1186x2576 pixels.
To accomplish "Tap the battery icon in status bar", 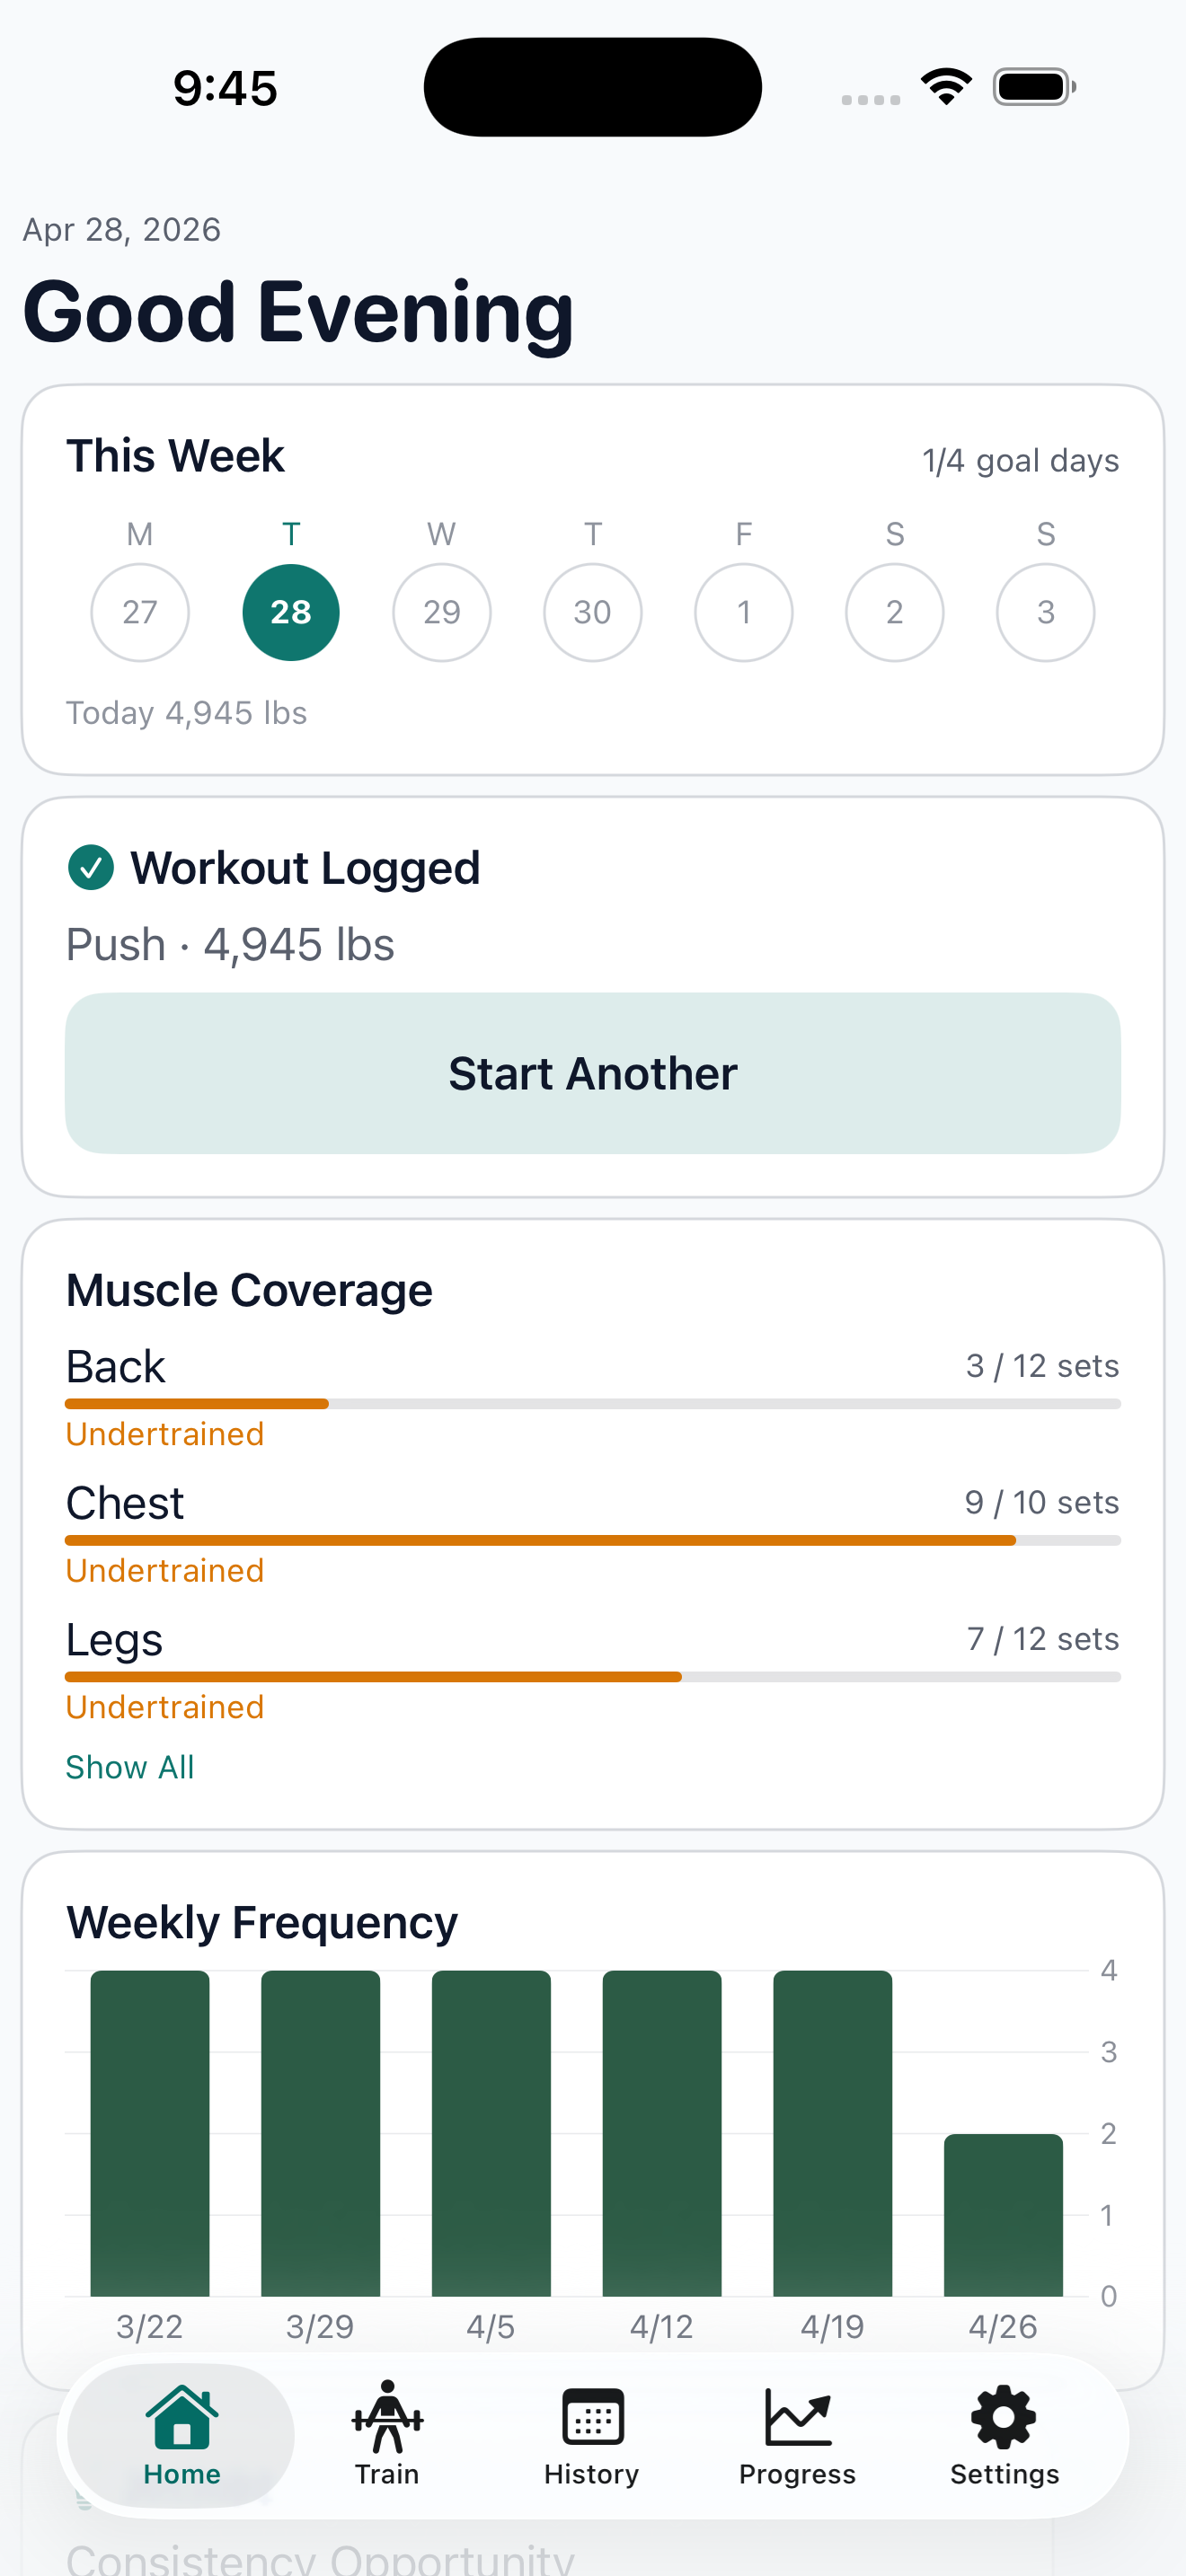I will tap(1030, 86).
